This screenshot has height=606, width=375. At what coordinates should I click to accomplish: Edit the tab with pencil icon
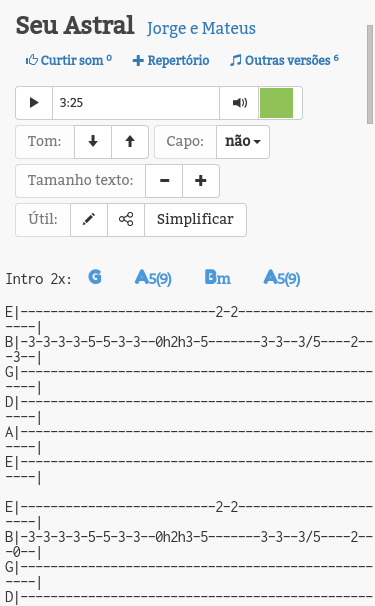[89, 220]
